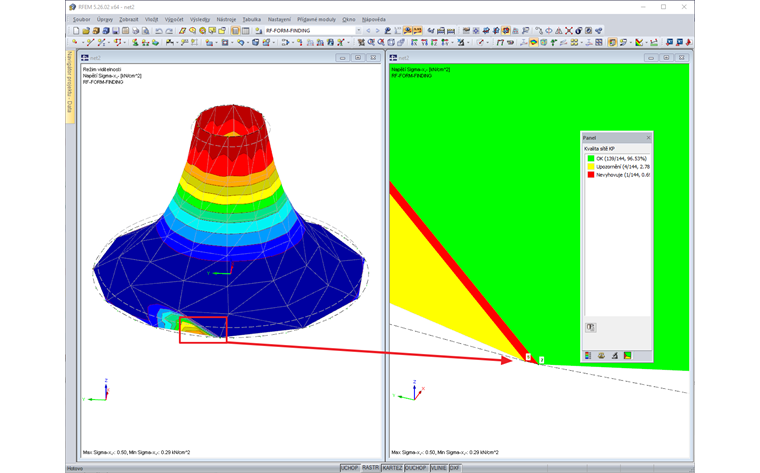Viewport: 760px width, 473px height.
Task: Redo the last action
Action: coord(169,31)
